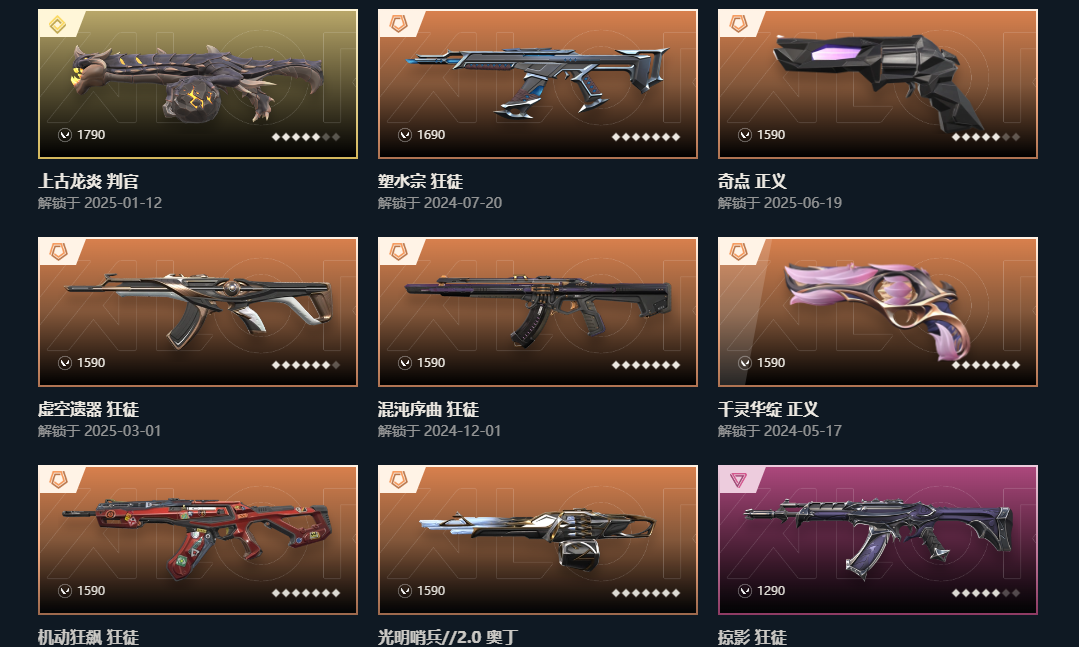Screen dimensions: 1079x647
Task: Click the level diamonds on 上古龙炎 判官 card
Action: (x=306, y=137)
